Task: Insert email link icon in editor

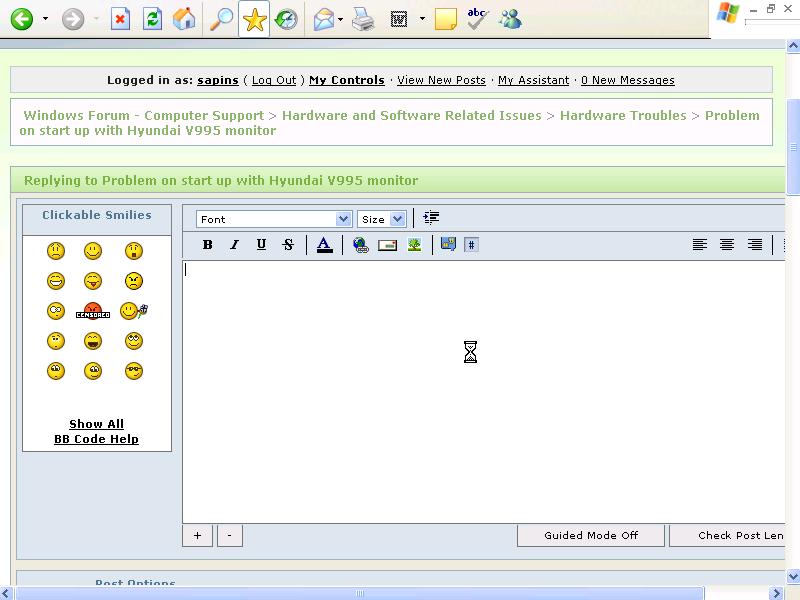Action: pos(387,245)
